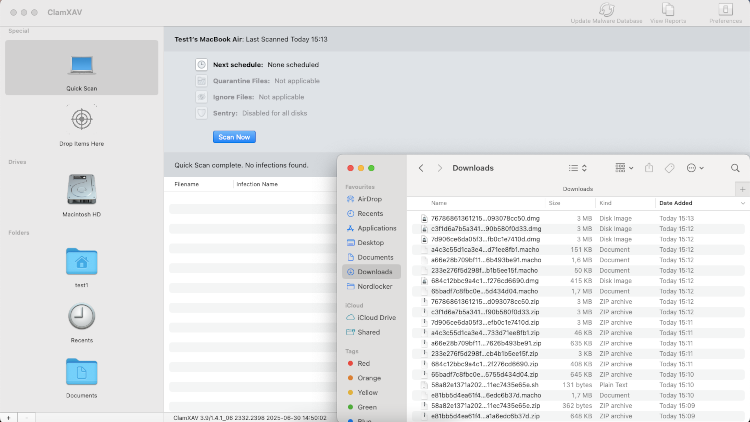Open Applications in Finder sidebar
The image size is (750, 422).
(371, 228)
